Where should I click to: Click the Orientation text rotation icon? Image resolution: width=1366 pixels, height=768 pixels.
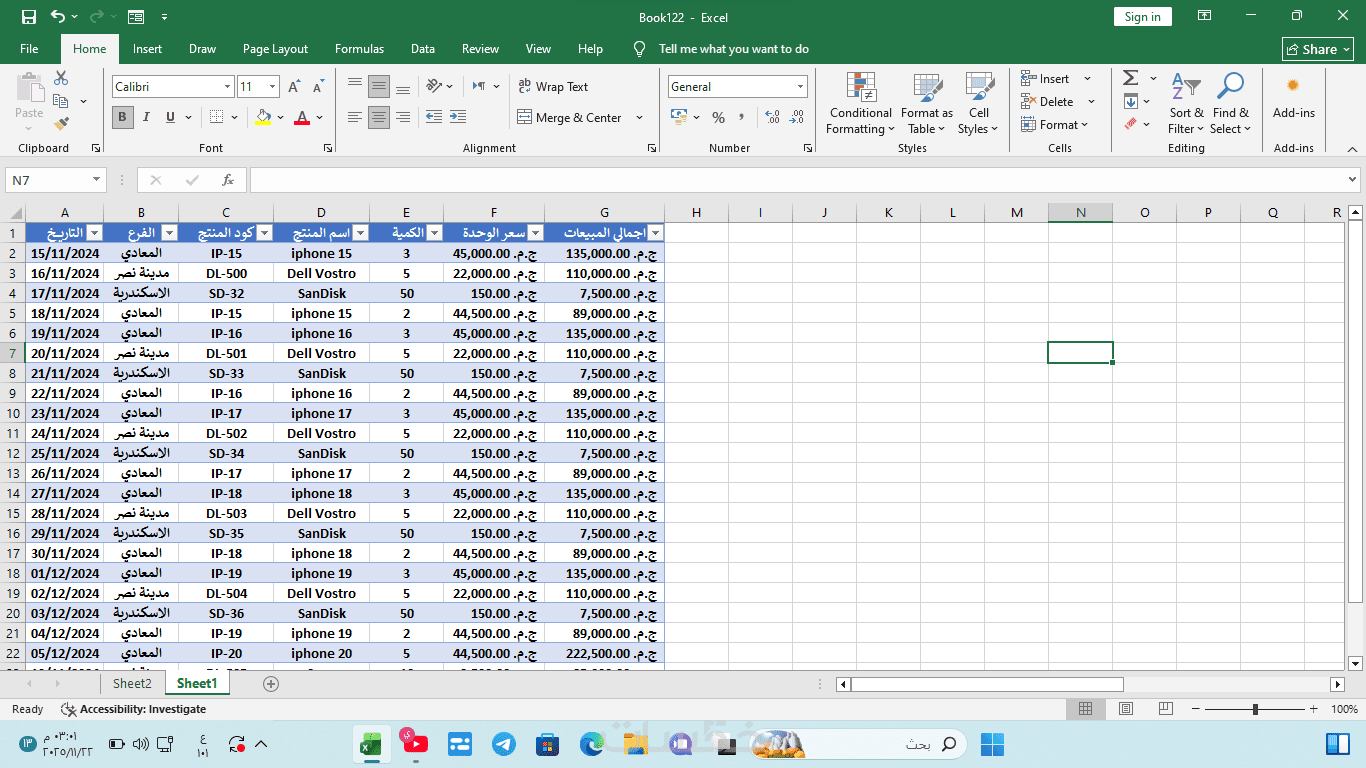(x=434, y=87)
